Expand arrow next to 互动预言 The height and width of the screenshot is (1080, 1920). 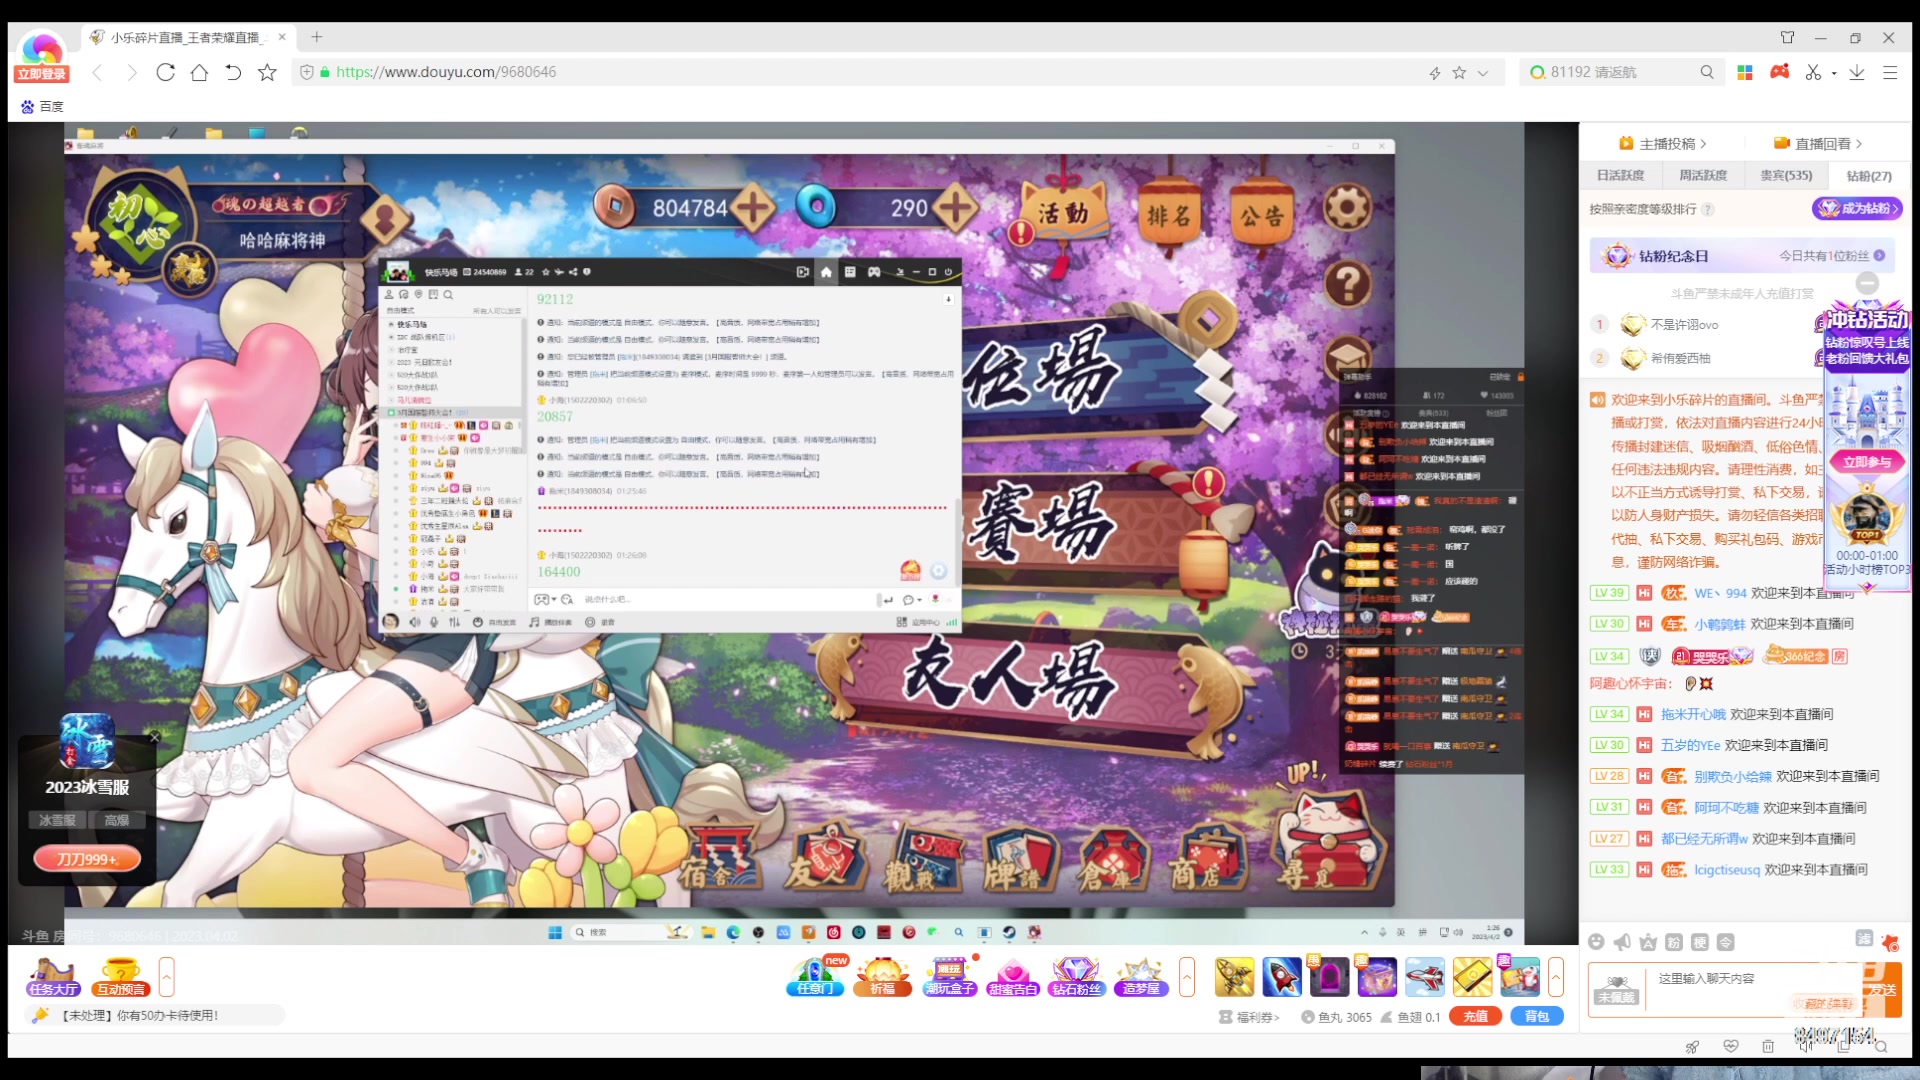tap(167, 976)
